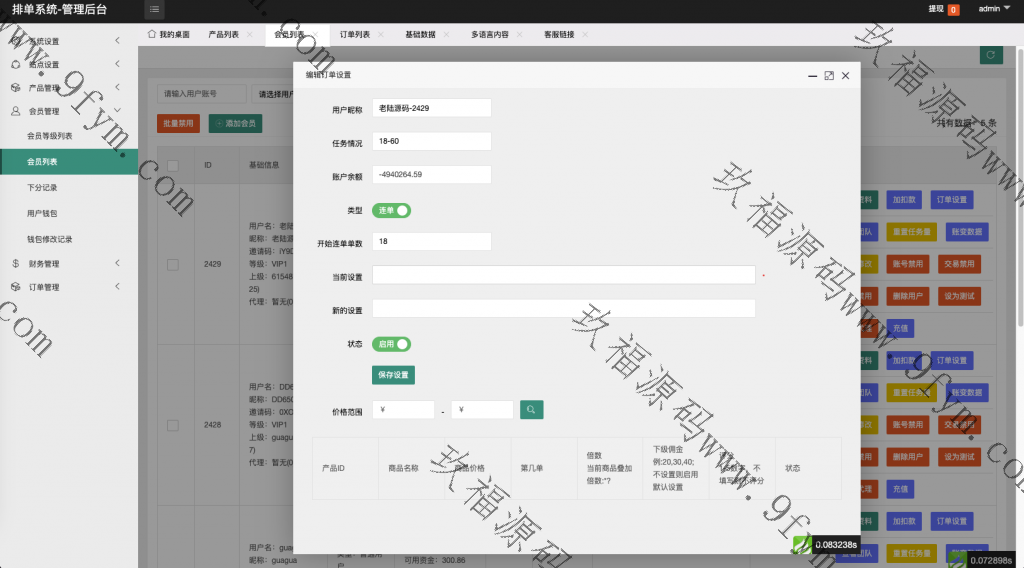Open 用户钱包 in the sidebar
Viewport: 1024px width, 568px height.
43,213
